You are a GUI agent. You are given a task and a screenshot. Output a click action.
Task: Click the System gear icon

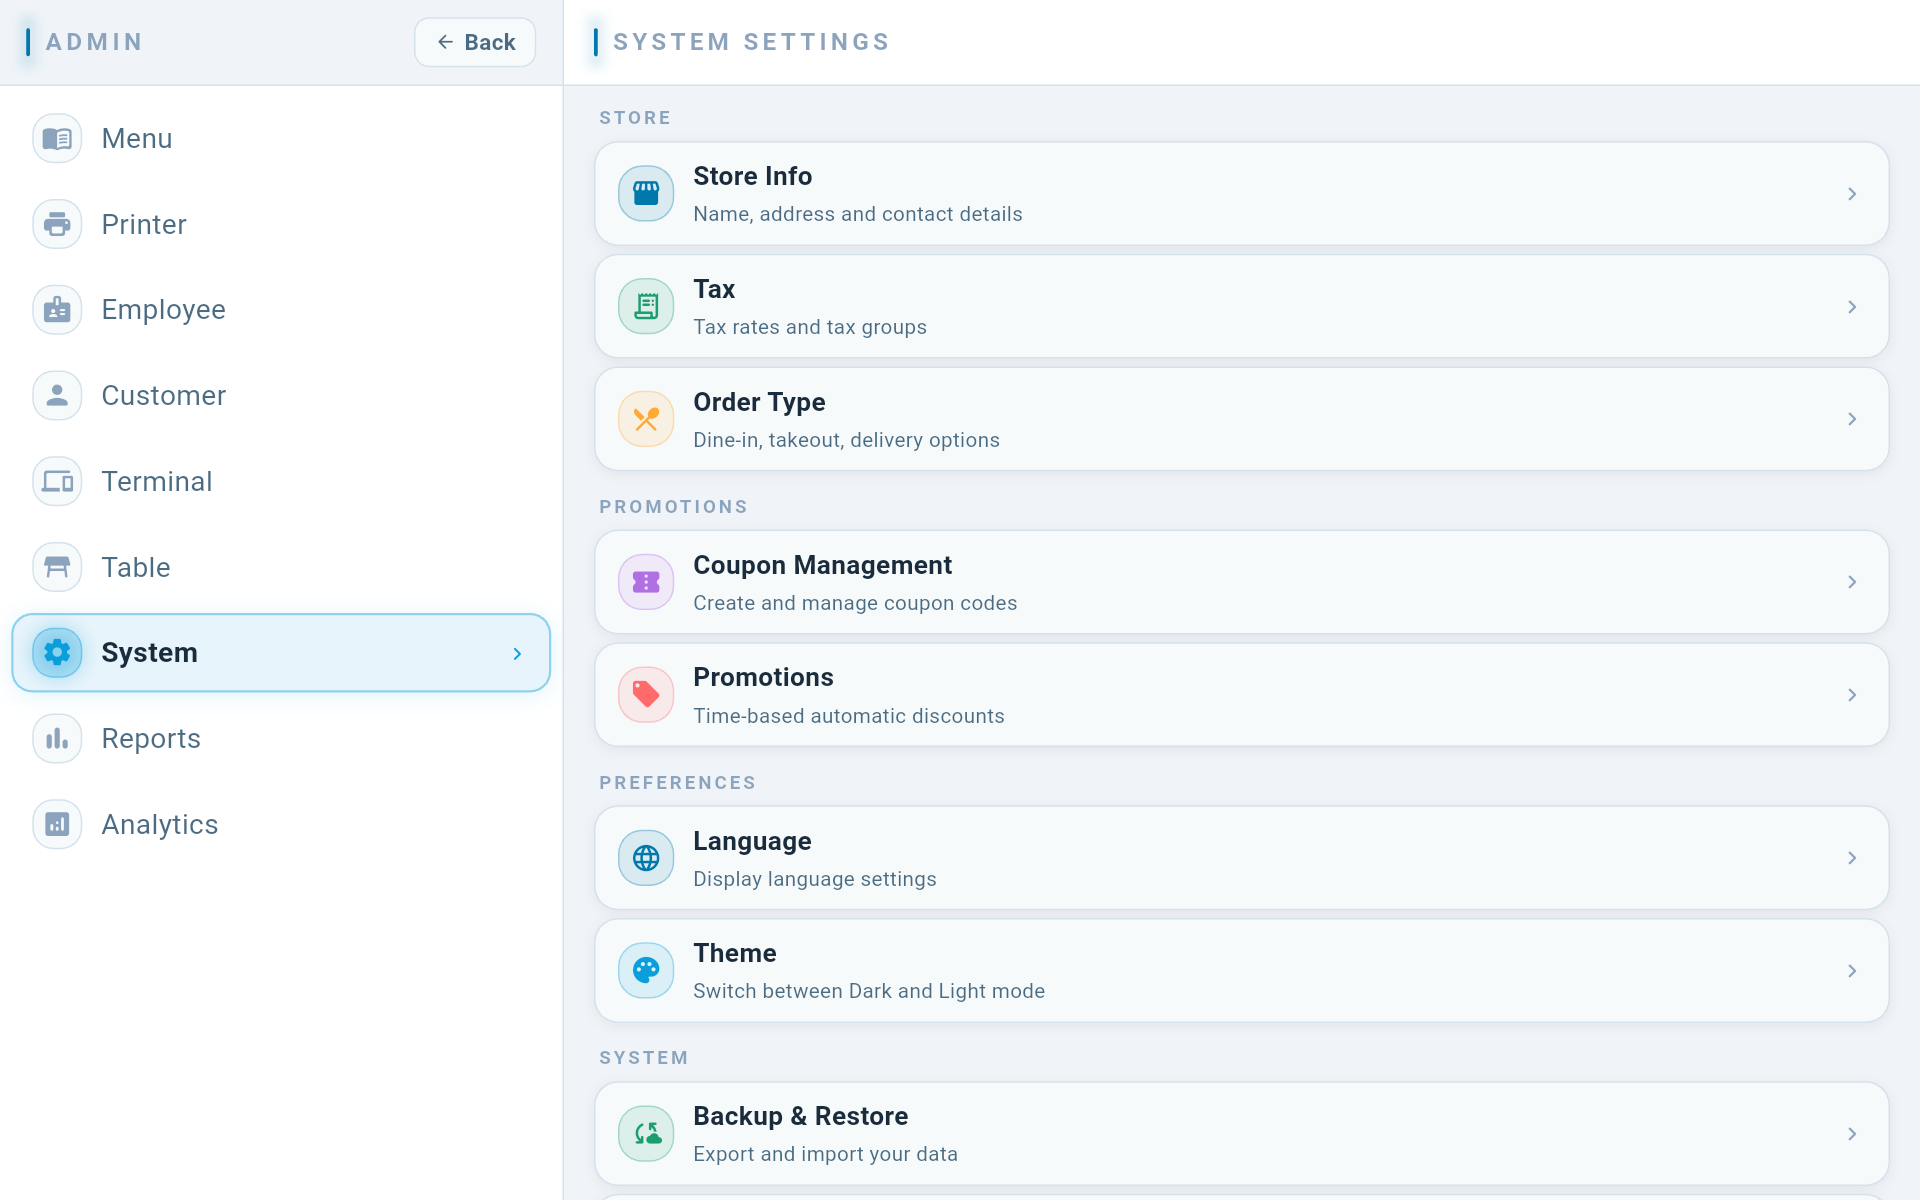point(57,653)
